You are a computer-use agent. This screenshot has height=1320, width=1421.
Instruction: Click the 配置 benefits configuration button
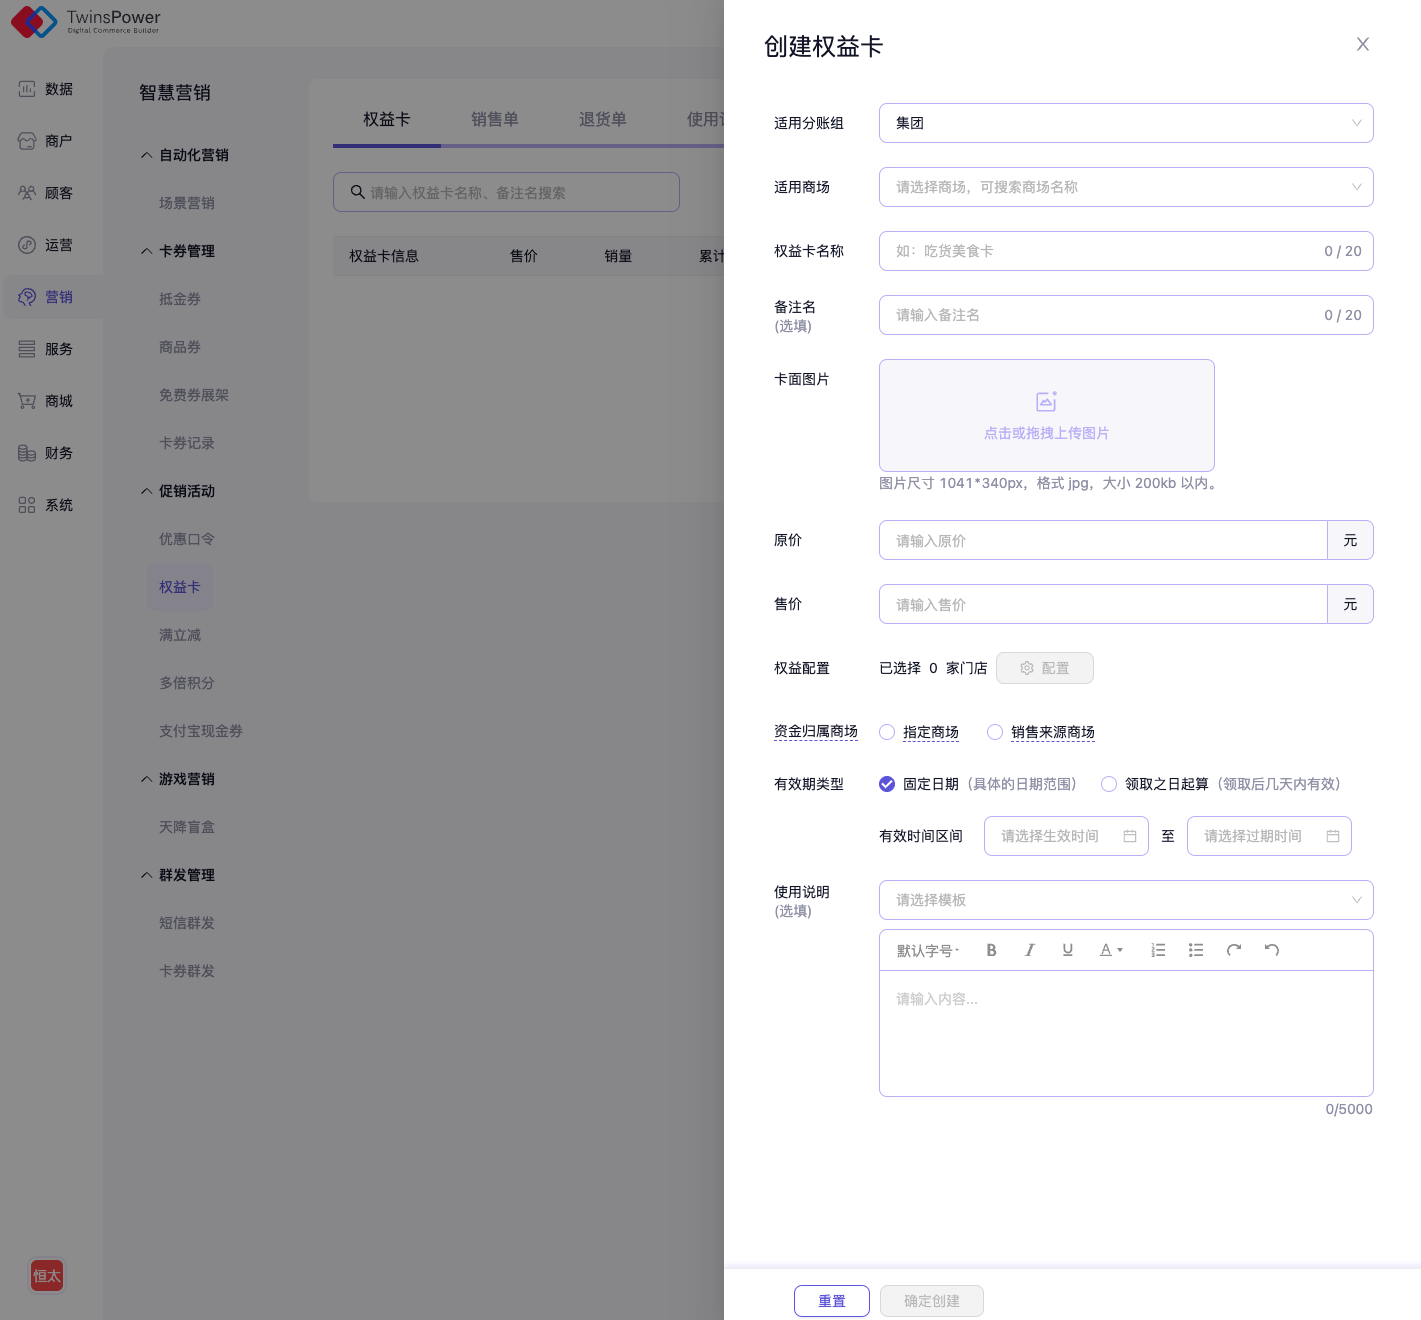[x=1044, y=668]
